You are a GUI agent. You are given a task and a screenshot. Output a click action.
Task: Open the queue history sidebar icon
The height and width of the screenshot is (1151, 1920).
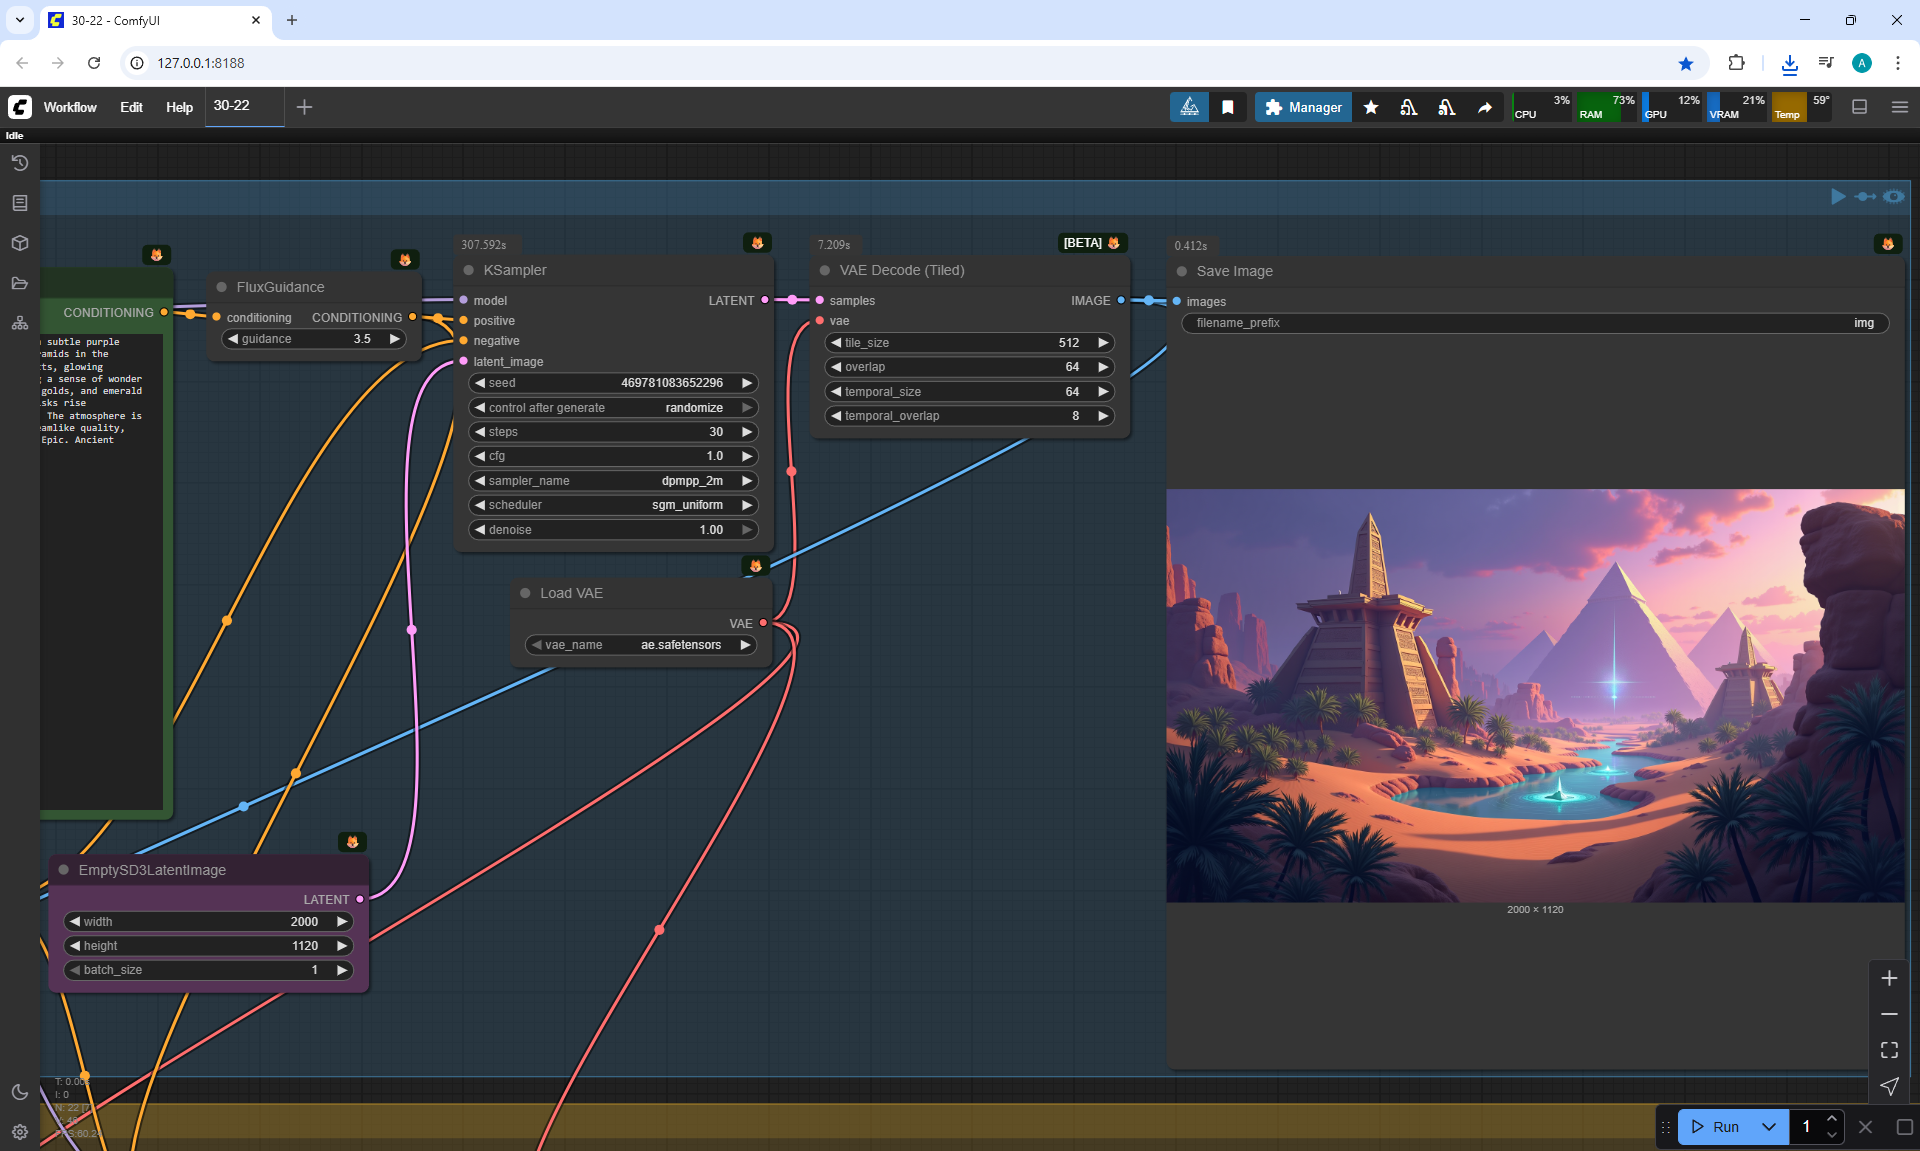click(x=19, y=163)
